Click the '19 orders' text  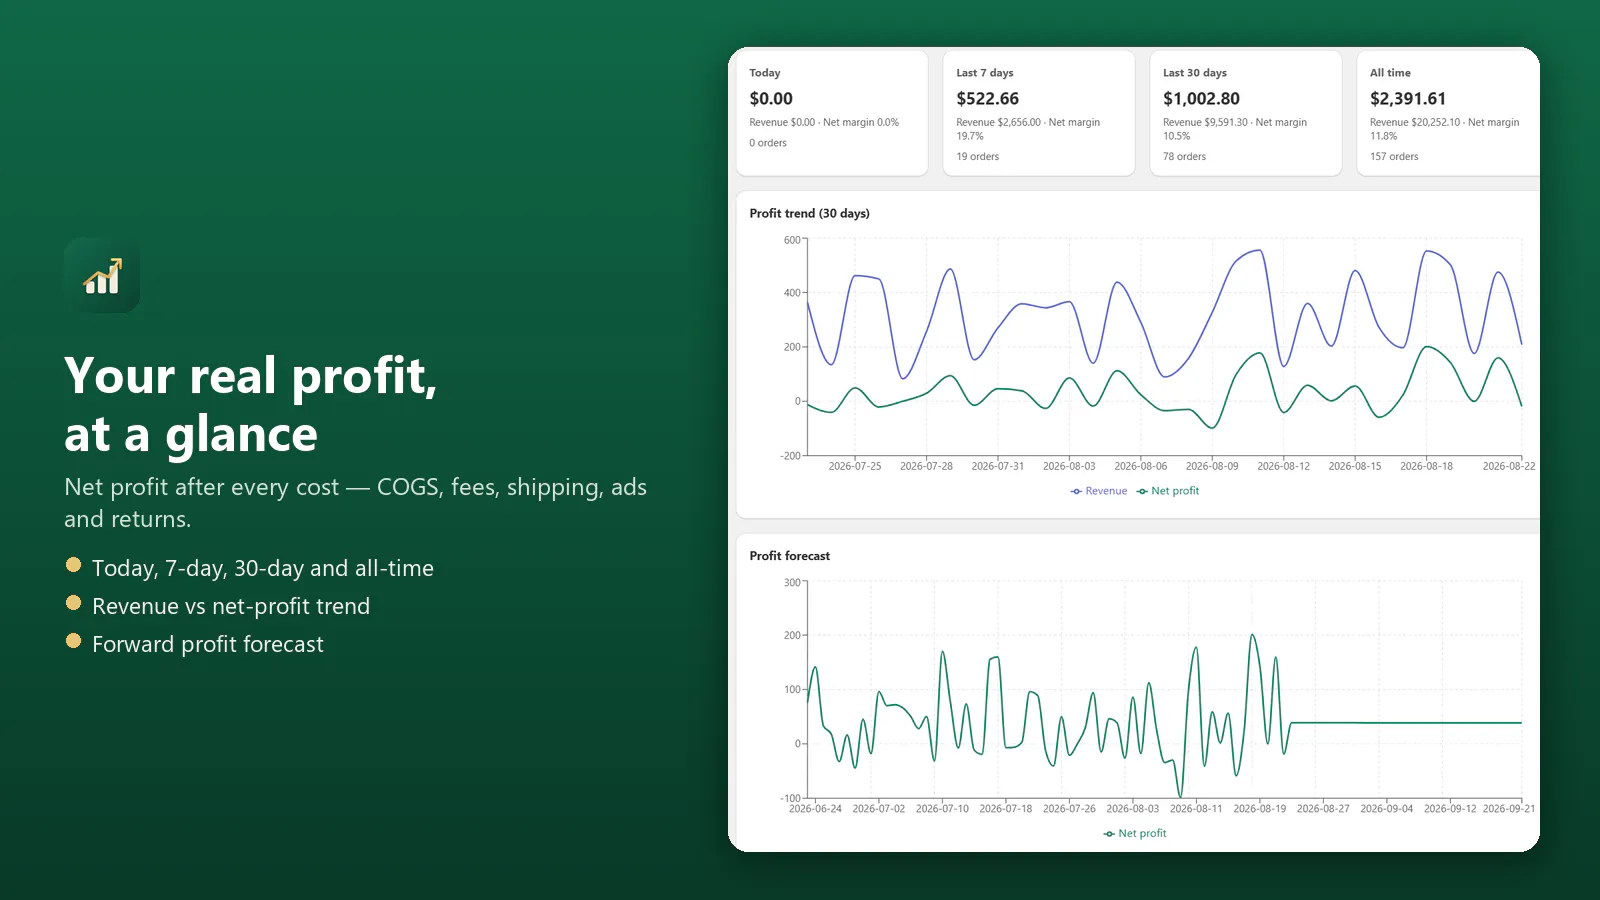click(978, 157)
